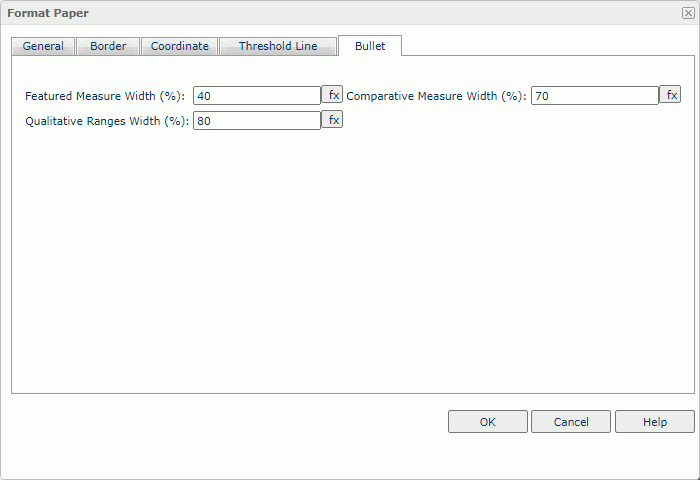700x480 pixels.
Task: Focus the Comparative Measure Width input field
Action: click(x=594, y=96)
